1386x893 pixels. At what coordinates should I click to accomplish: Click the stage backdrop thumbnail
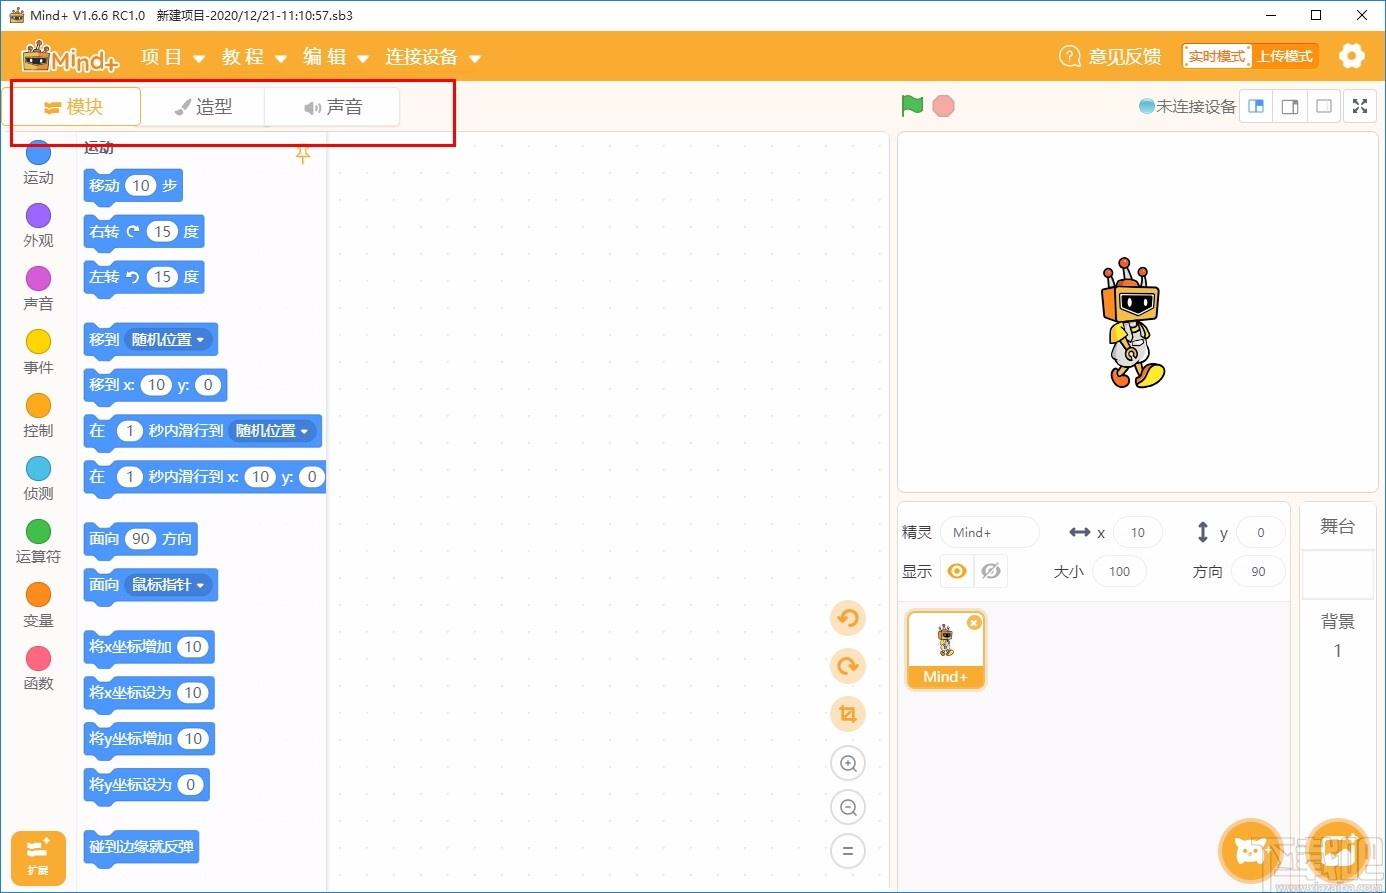(x=1337, y=574)
